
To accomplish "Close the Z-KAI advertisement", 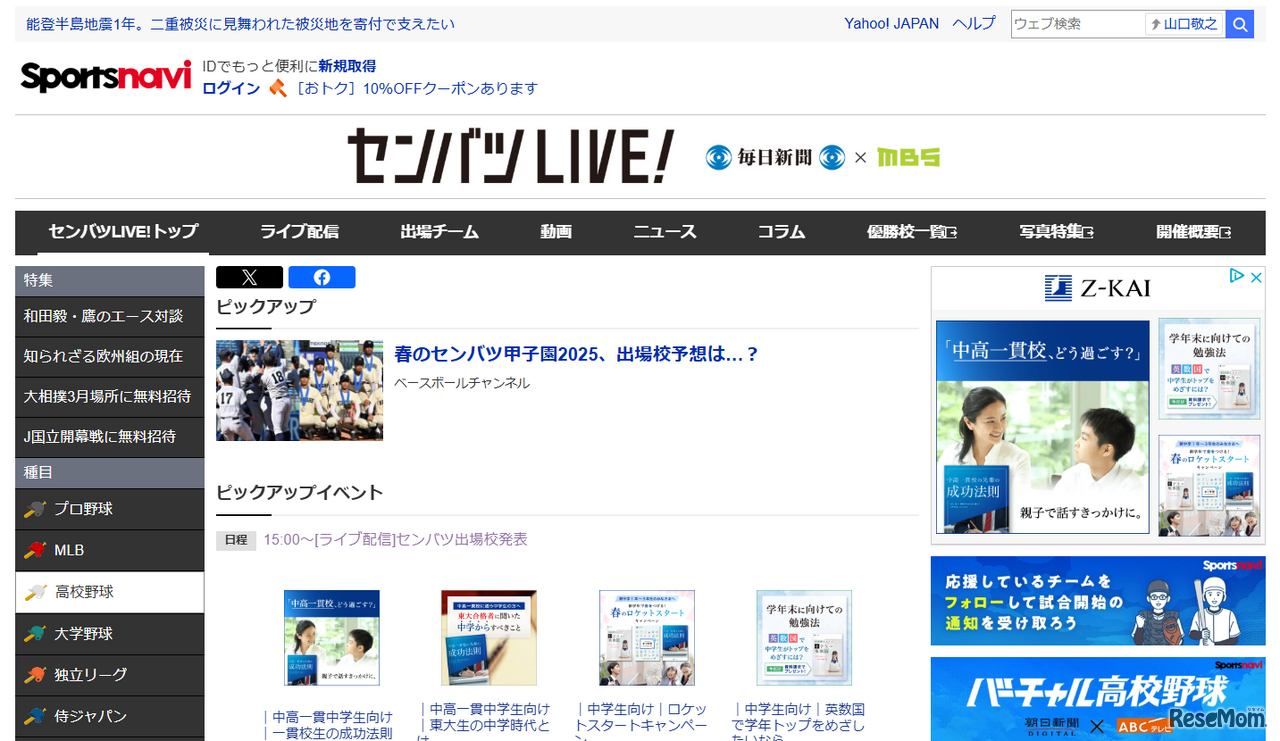I will pyautogui.click(x=1256, y=276).
